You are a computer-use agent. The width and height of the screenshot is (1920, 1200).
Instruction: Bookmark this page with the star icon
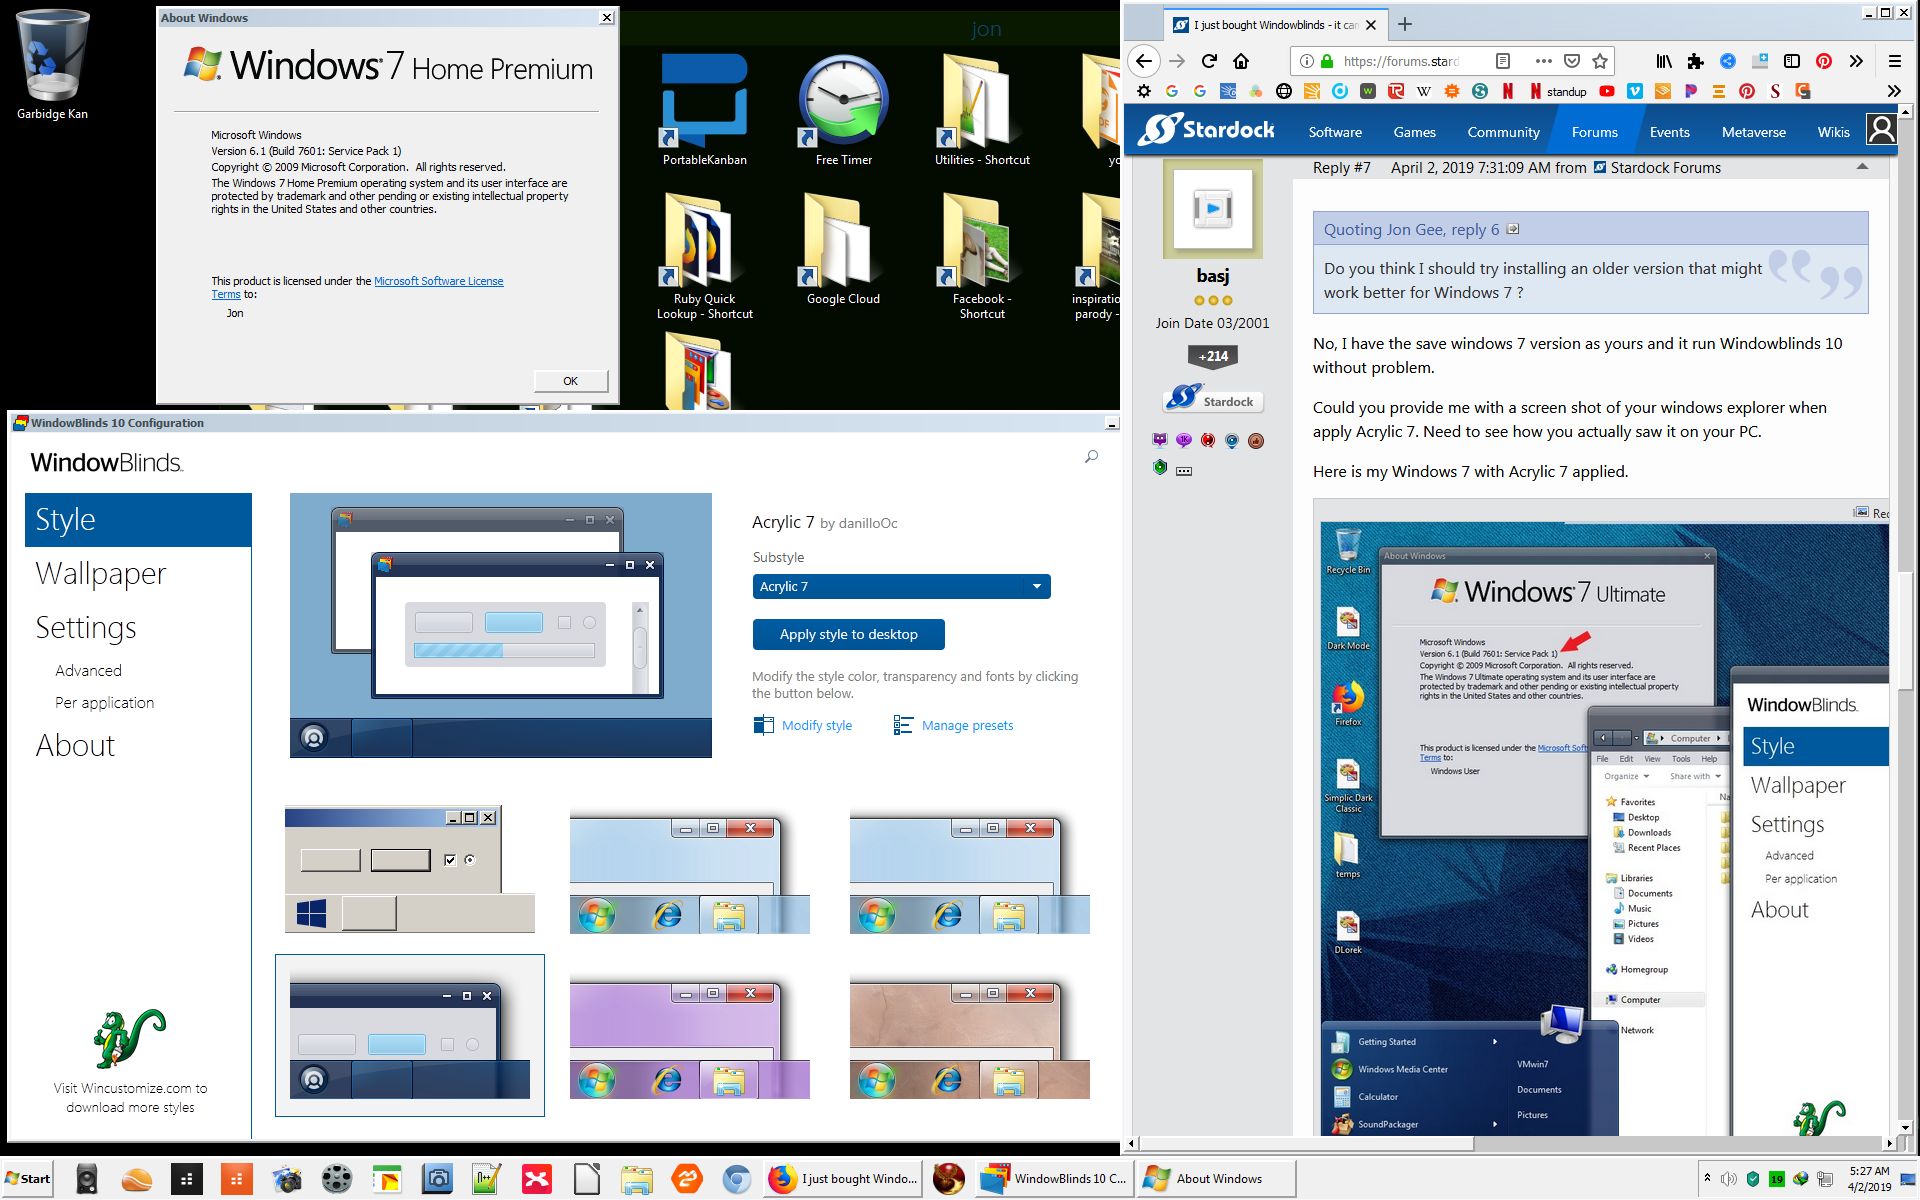click(x=1600, y=61)
